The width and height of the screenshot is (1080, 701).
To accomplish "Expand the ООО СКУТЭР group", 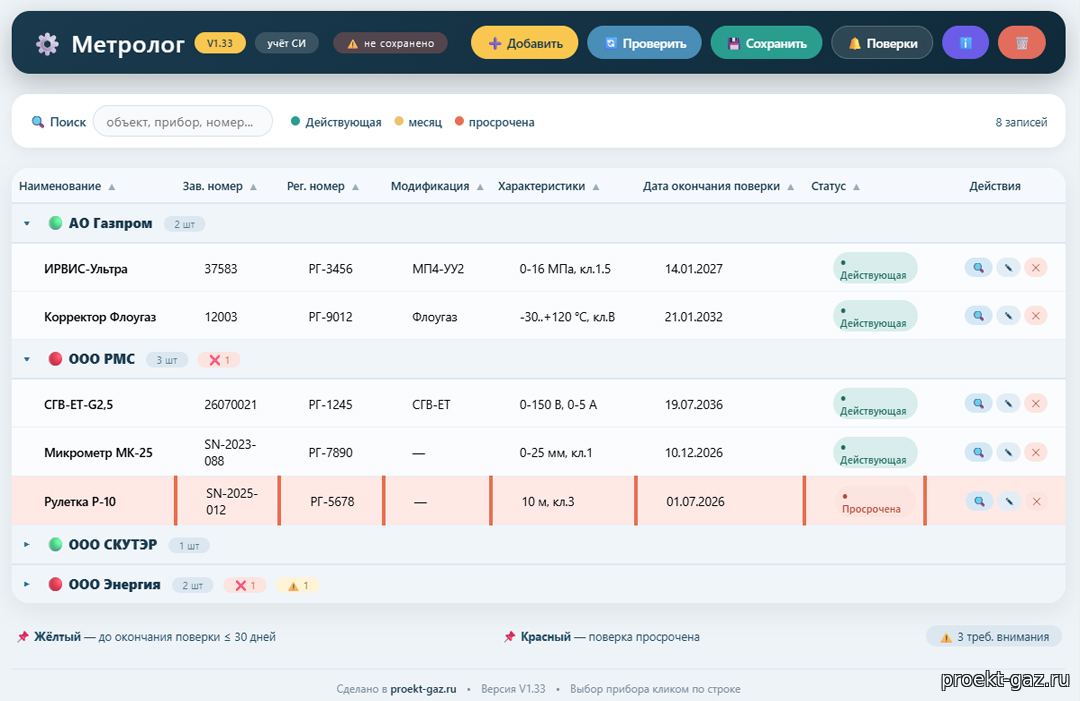I will pos(27,545).
